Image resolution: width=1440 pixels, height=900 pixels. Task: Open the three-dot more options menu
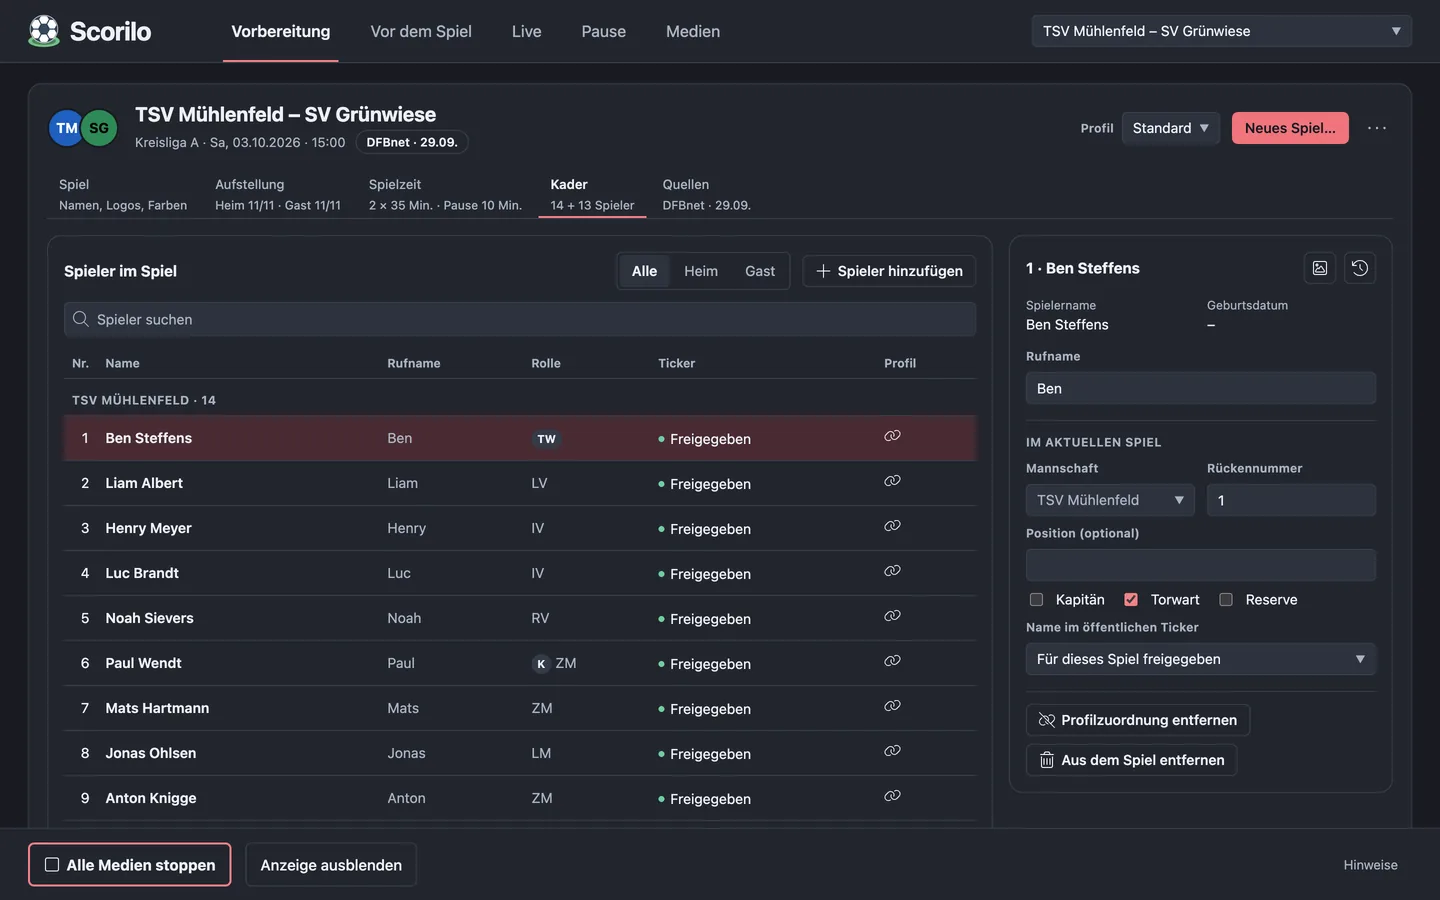coord(1377,128)
